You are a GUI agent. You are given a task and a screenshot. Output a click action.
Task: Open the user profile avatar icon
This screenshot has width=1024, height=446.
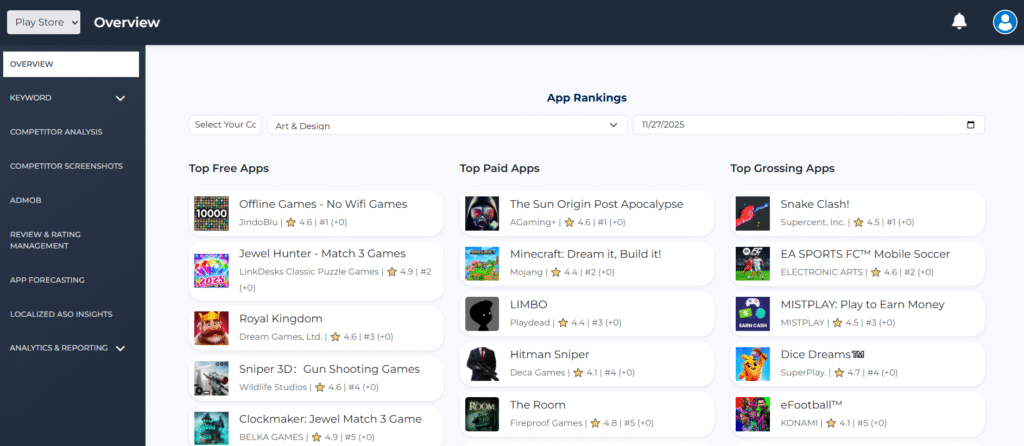click(x=1004, y=21)
